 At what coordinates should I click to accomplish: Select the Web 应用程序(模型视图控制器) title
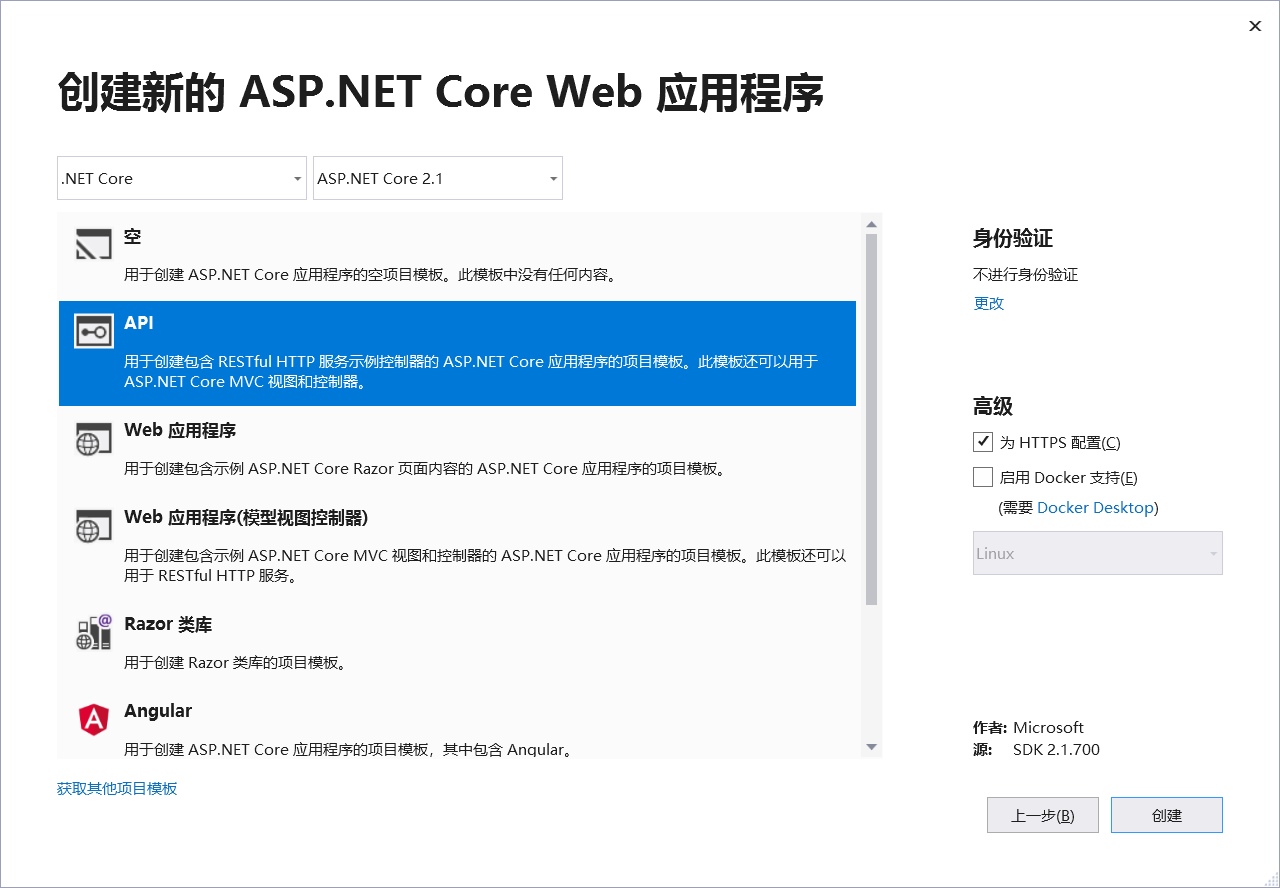tap(246, 518)
